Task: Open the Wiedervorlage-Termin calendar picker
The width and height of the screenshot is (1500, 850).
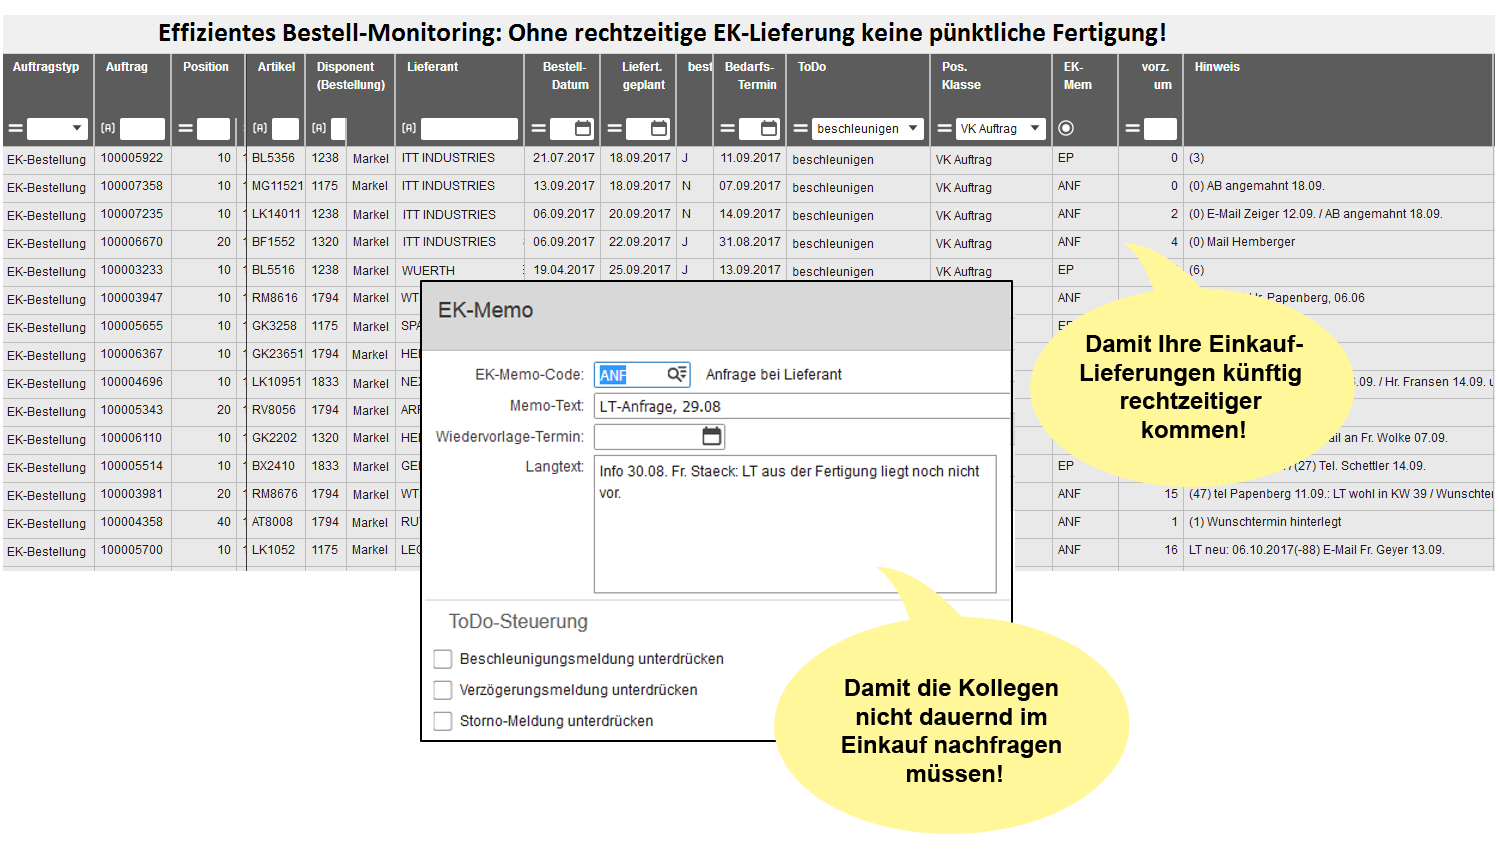Action: 711,436
